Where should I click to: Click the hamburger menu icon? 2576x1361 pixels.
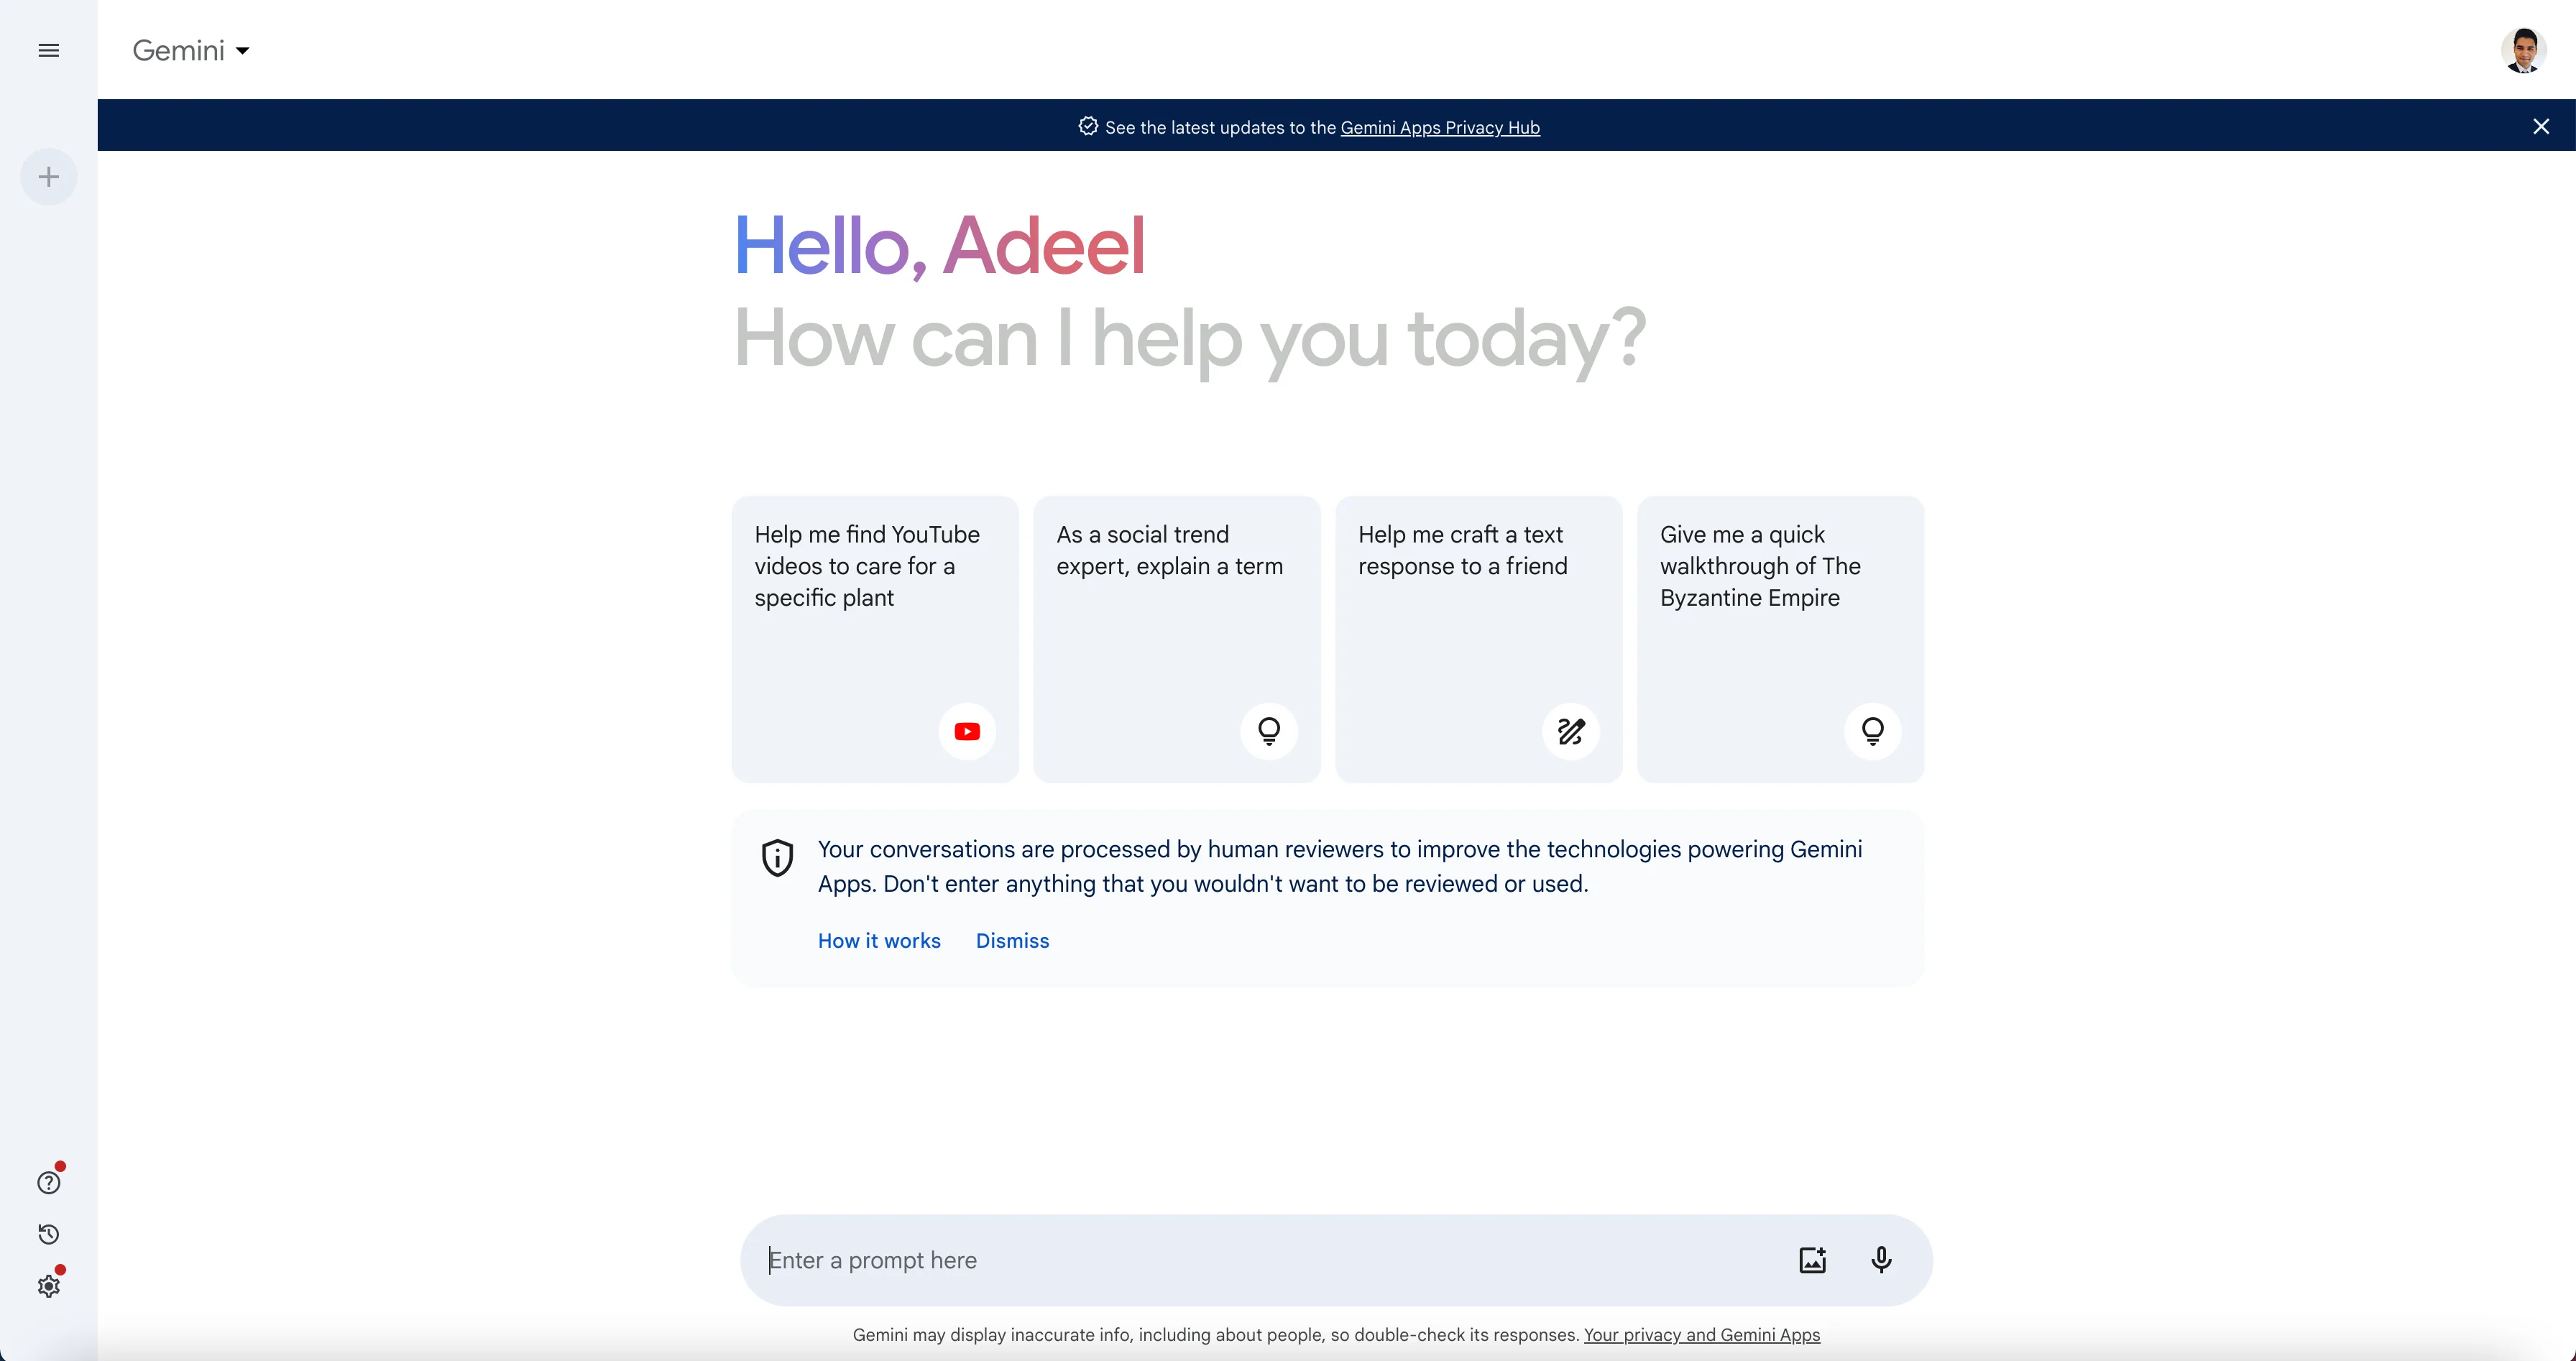point(50,50)
